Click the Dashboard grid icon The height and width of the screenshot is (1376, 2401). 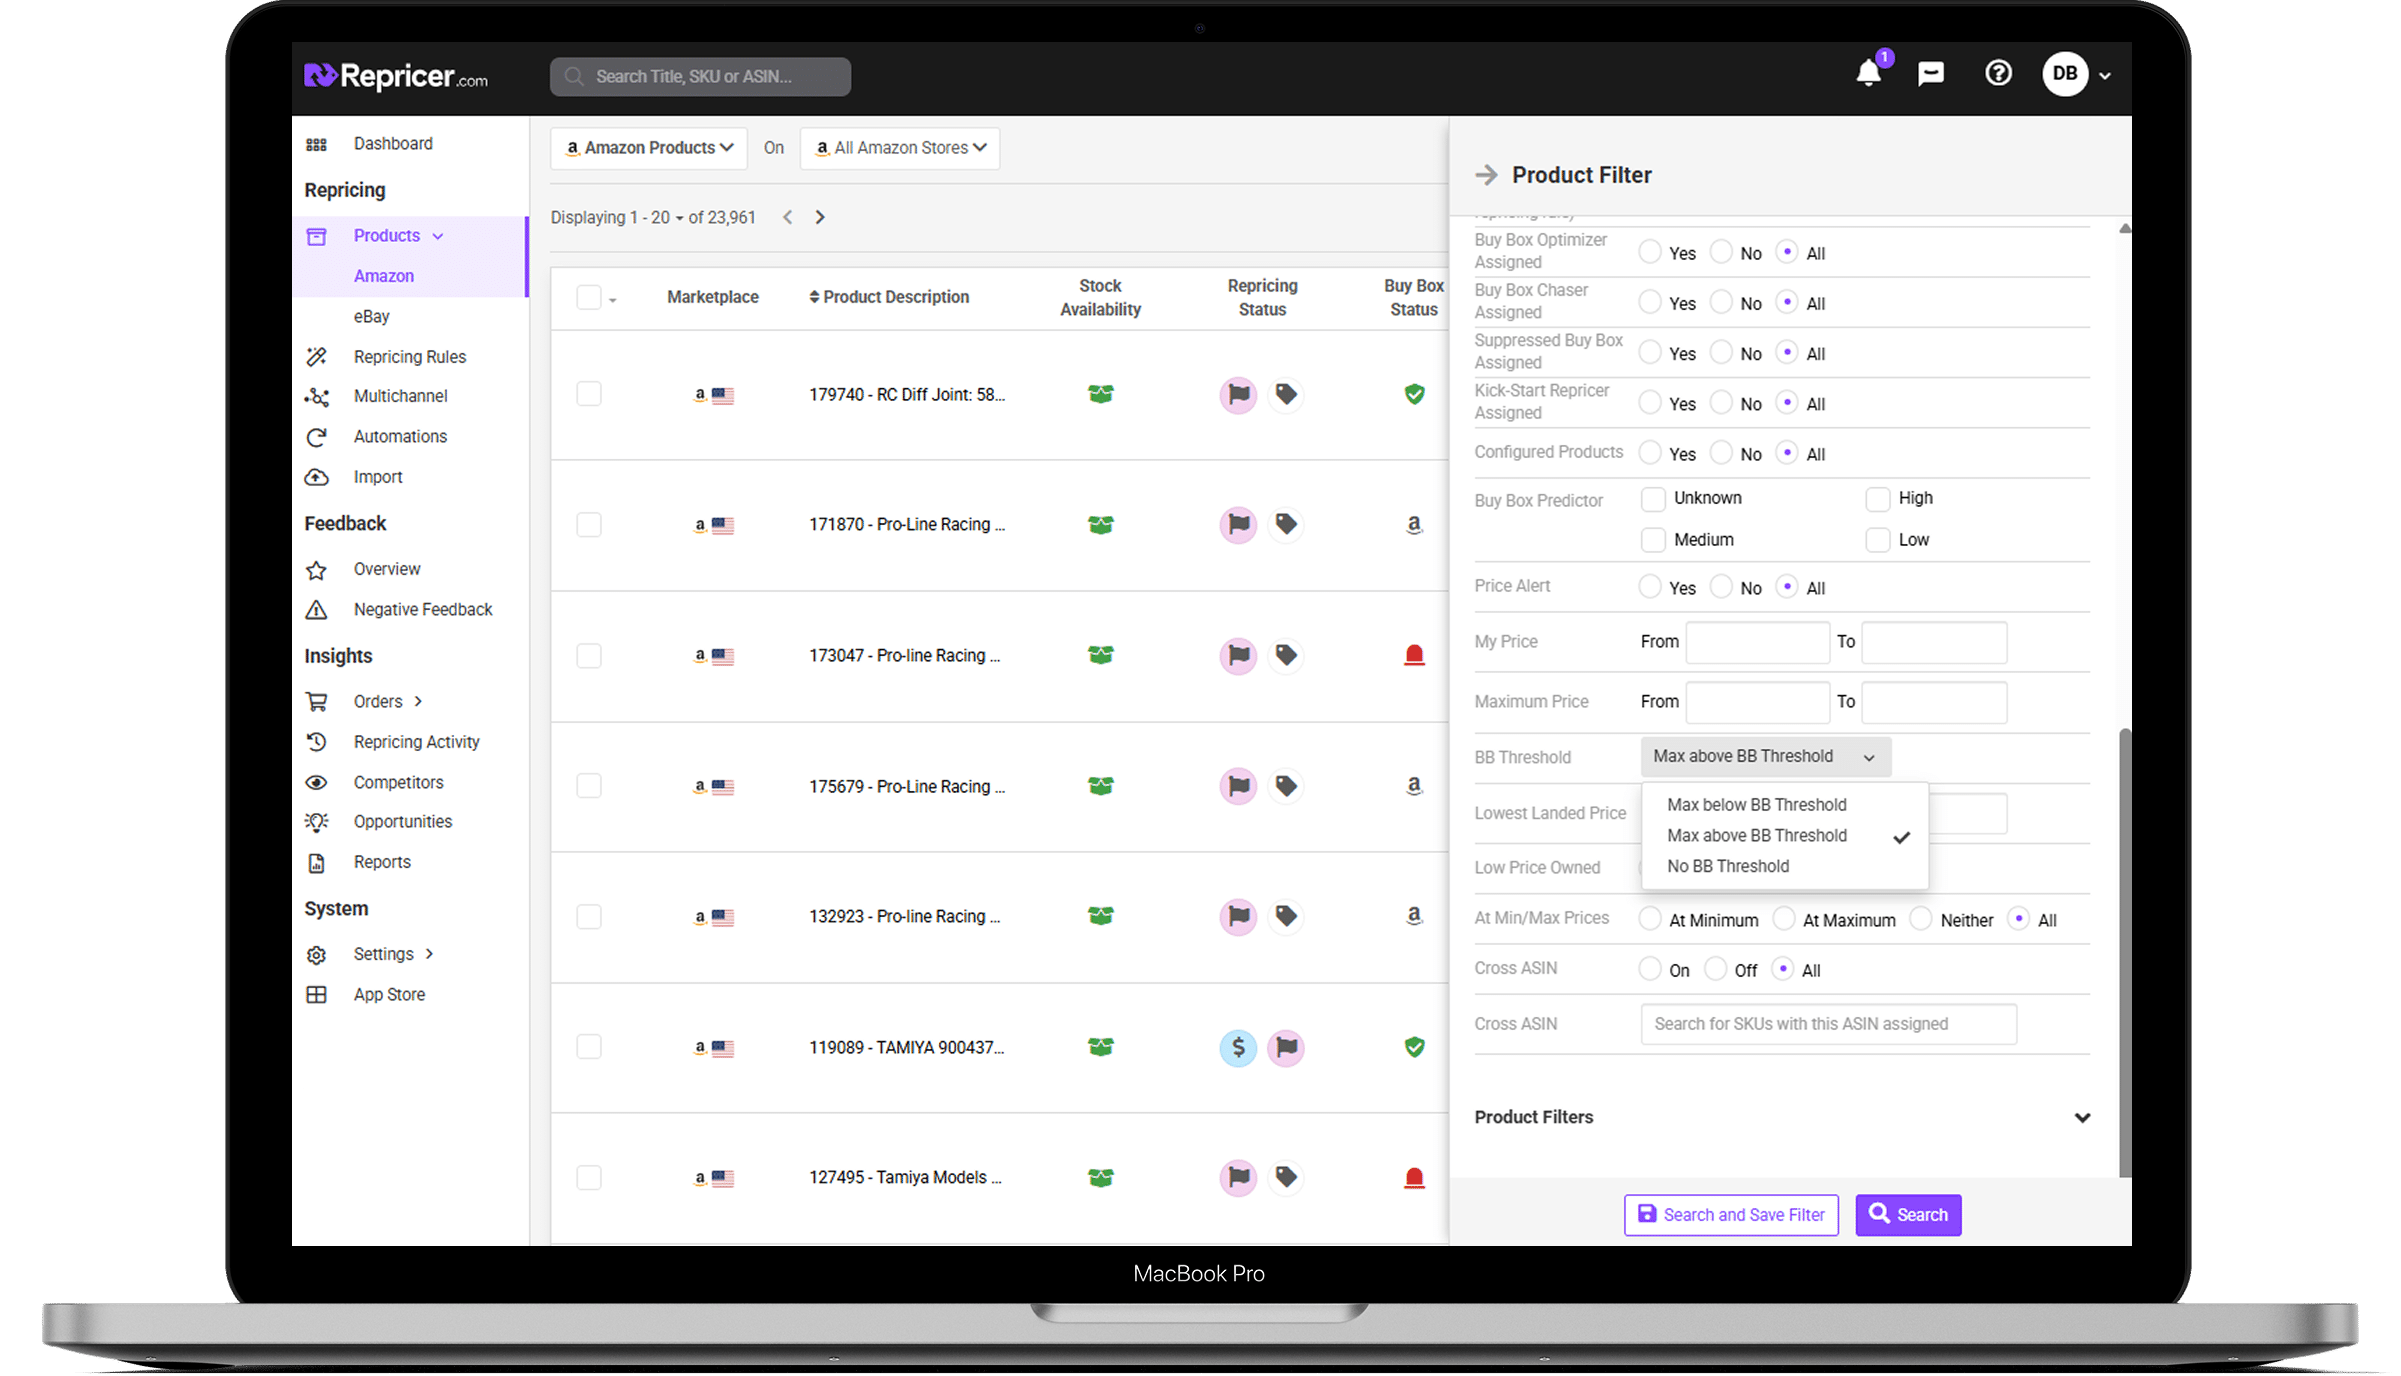(316, 144)
